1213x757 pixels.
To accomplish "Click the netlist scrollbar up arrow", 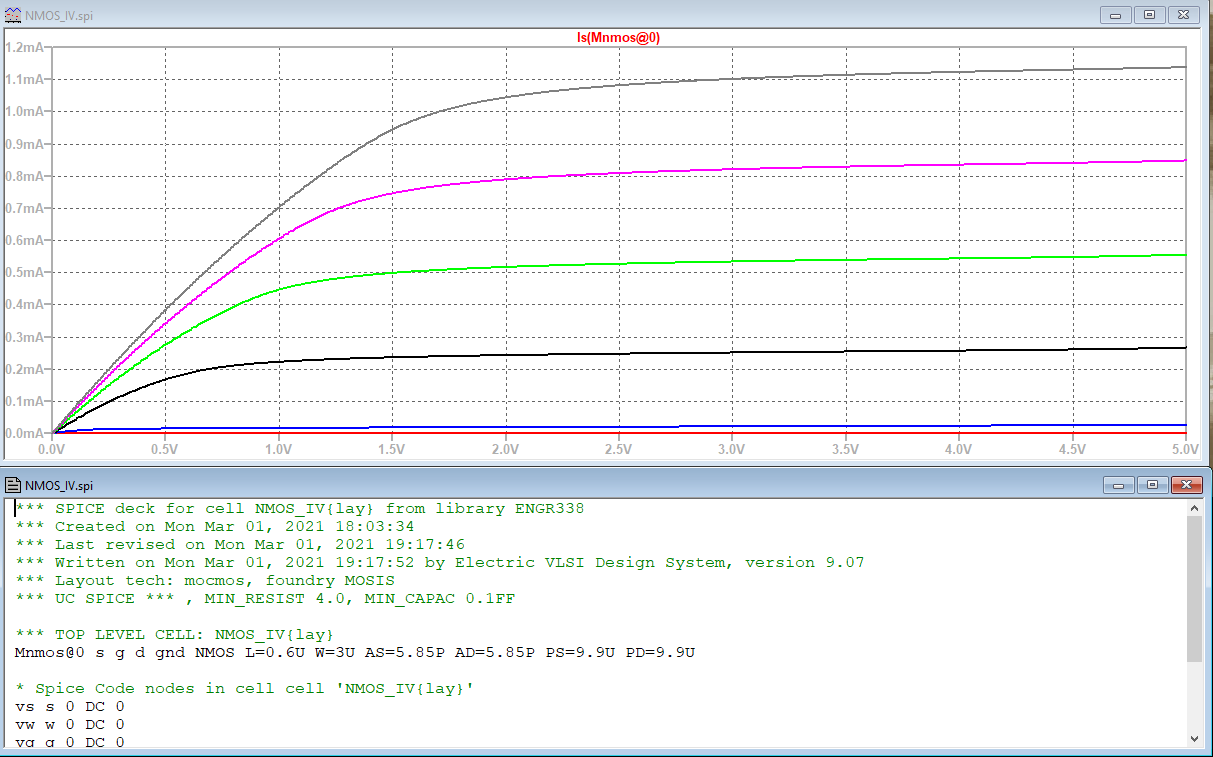I will tap(1195, 509).
